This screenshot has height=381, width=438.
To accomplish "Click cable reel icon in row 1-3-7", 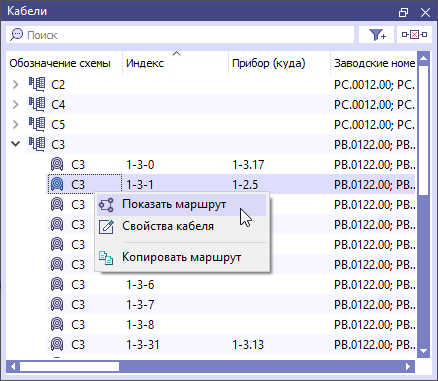I will coord(57,304).
